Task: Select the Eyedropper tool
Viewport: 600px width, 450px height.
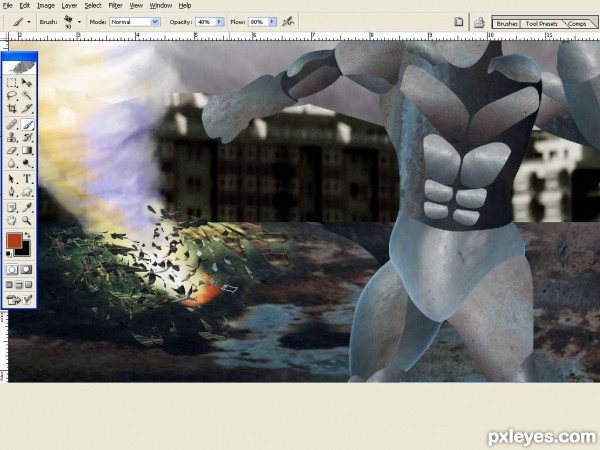Action: (26, 207)
